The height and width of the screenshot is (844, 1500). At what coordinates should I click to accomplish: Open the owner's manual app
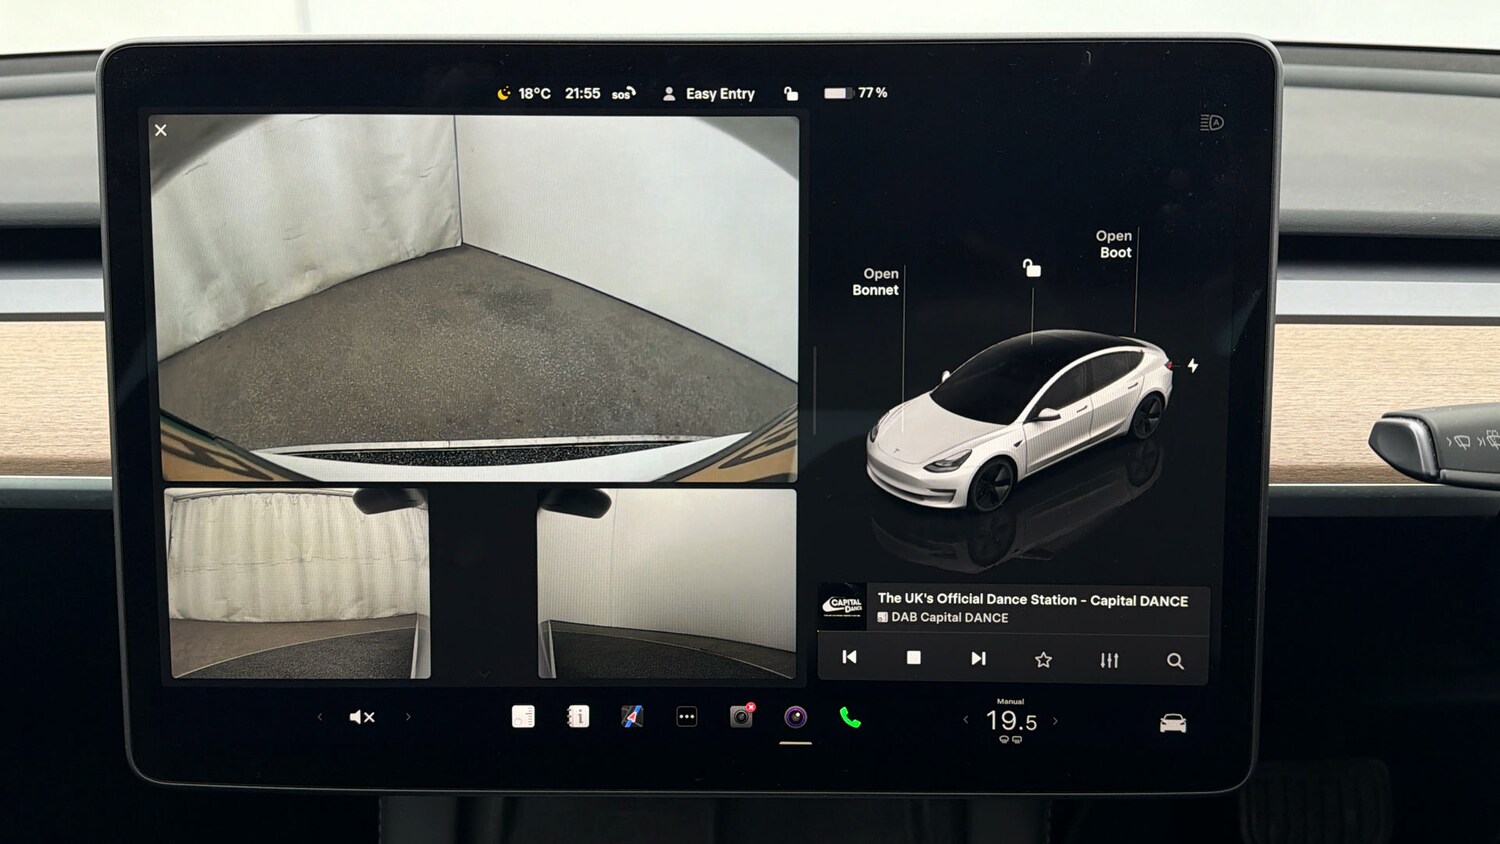(578, 716)
